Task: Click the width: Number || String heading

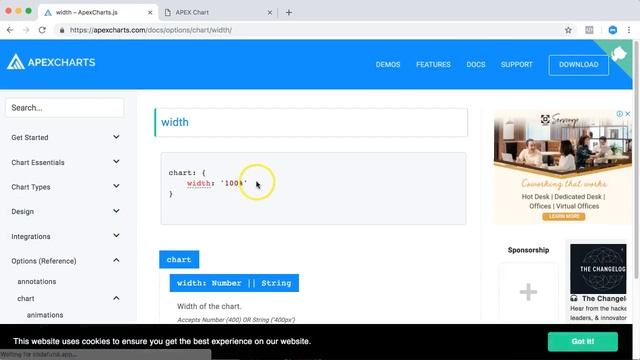Action: point(234,283)
